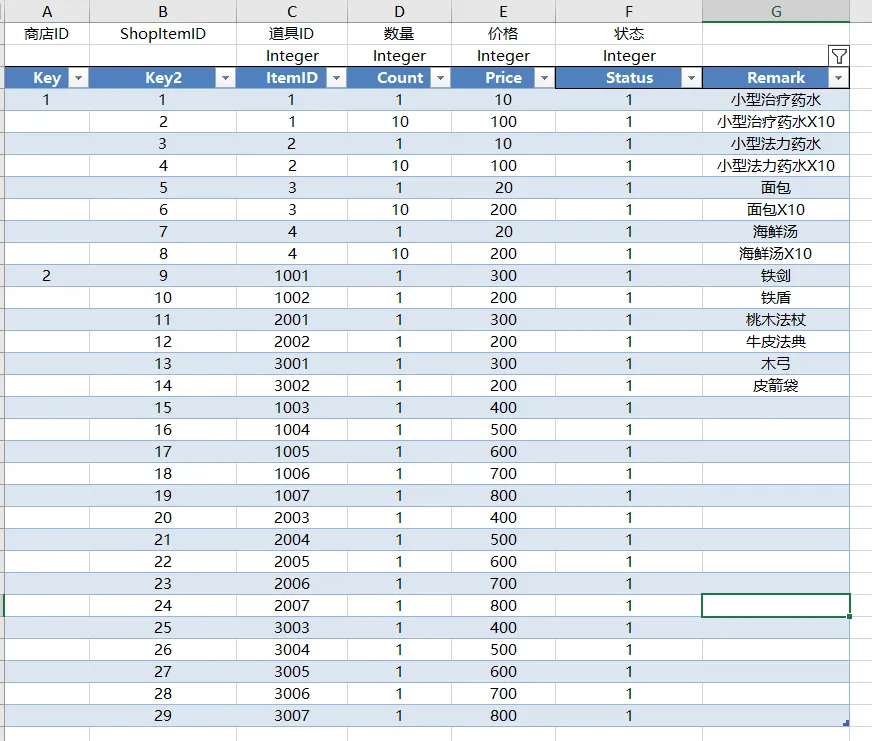Click column E header letter

click(503, 11)
